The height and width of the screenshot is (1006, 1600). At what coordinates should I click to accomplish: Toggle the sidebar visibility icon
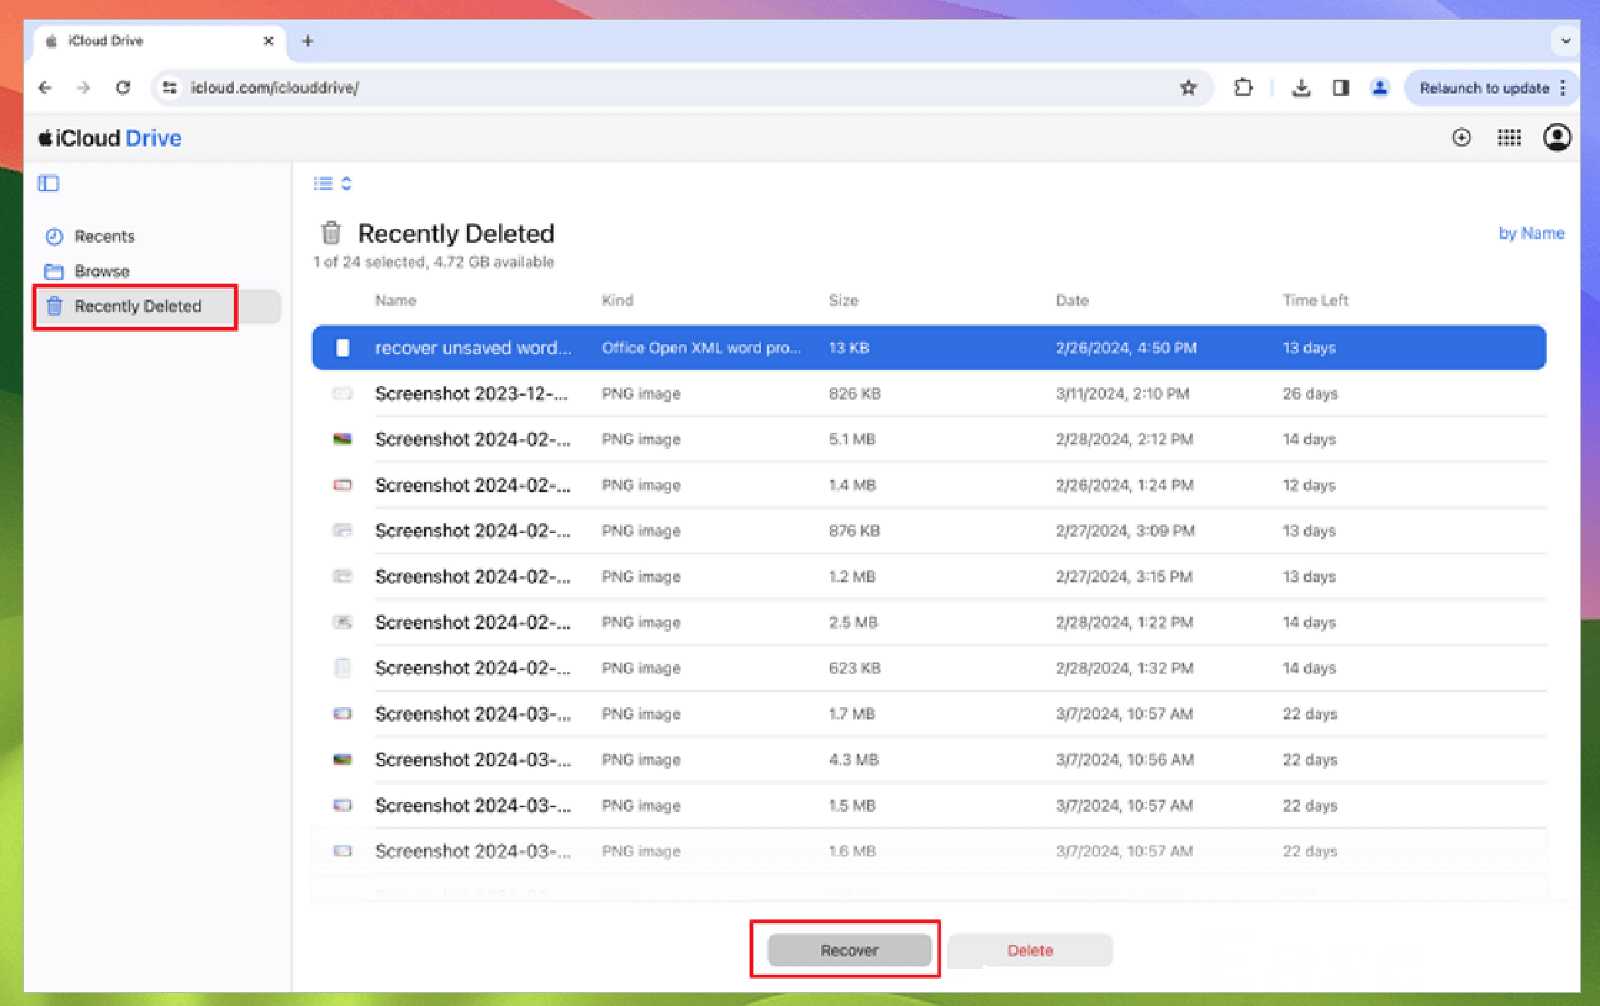[x=47, y=184]
